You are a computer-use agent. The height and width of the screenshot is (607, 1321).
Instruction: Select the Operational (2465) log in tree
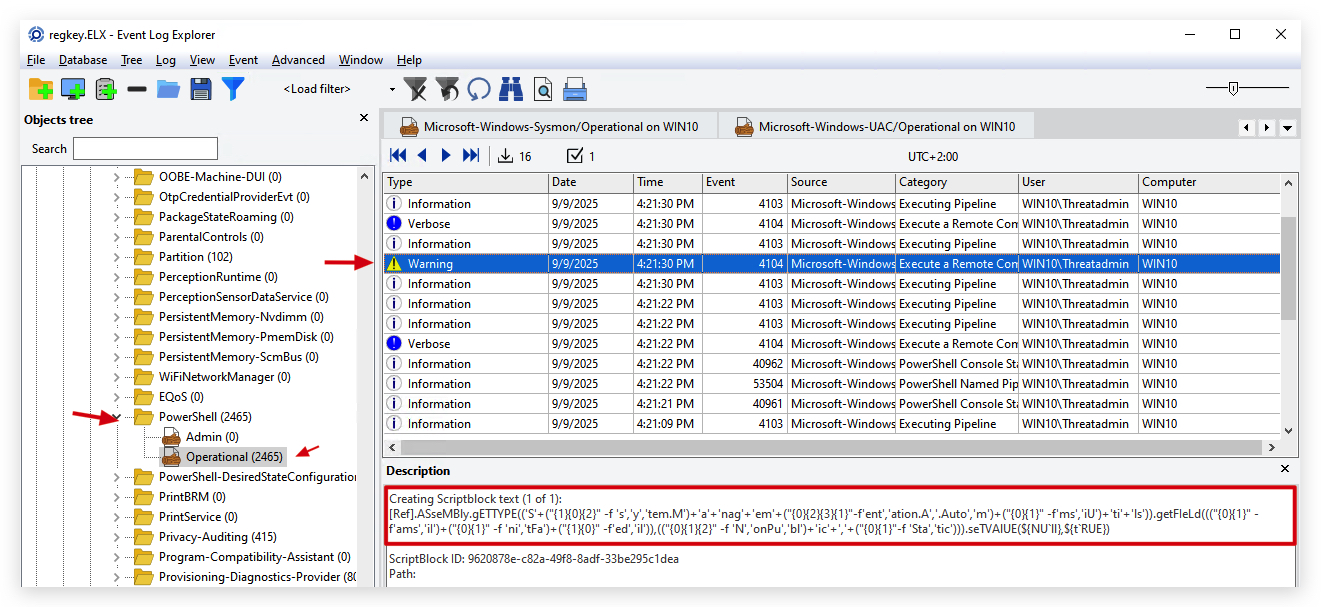(234, 457)
